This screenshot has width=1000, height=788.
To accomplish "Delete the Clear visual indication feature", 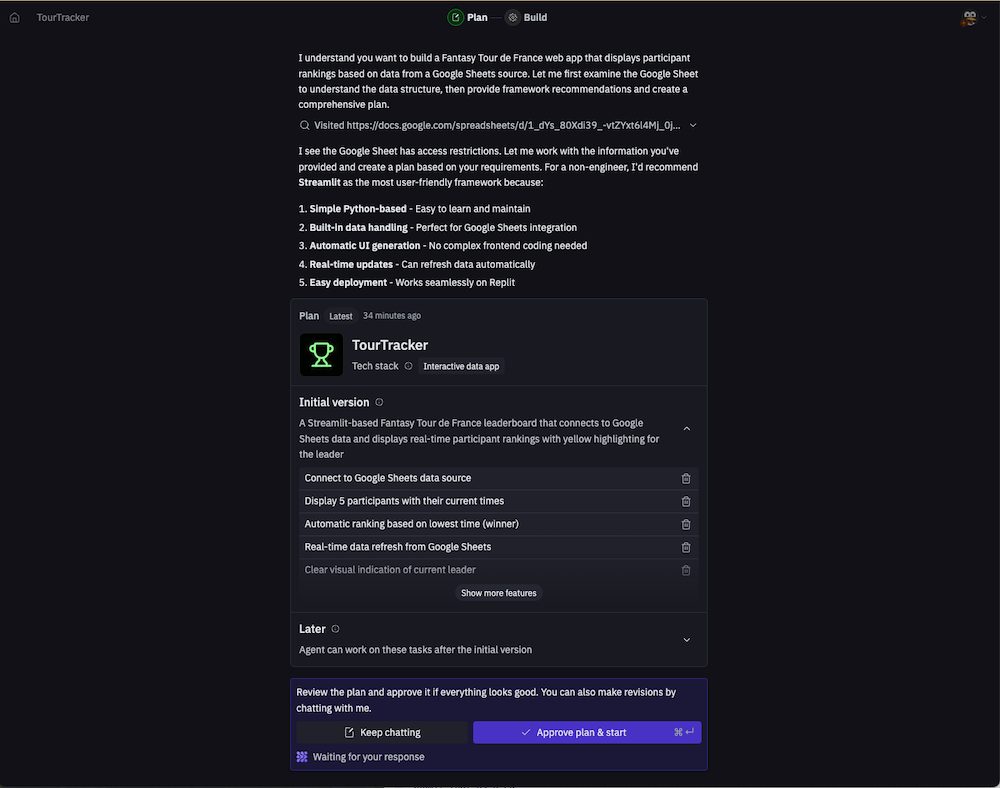I will tap(686, 570).
